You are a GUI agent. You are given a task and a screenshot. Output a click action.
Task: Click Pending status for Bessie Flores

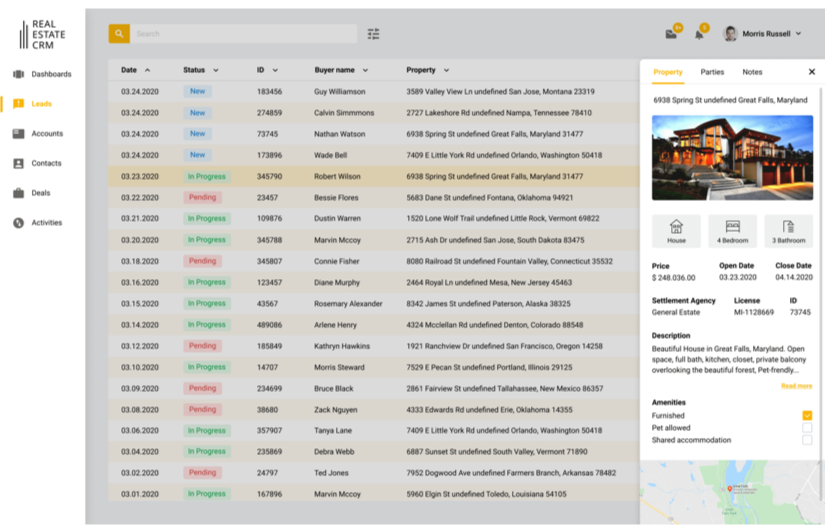pos(202,197)
